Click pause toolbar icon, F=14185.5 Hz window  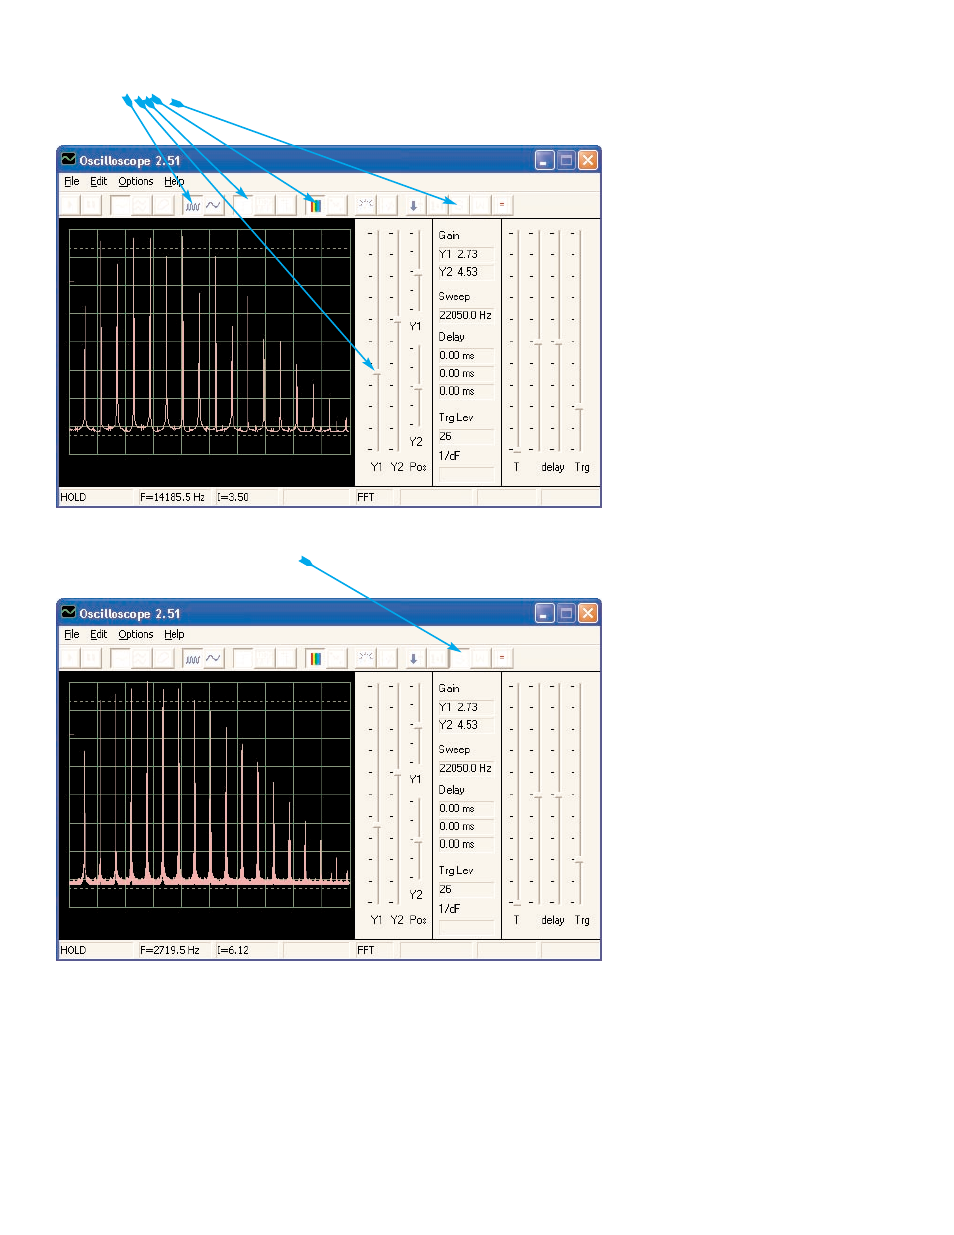coord(91,205)
